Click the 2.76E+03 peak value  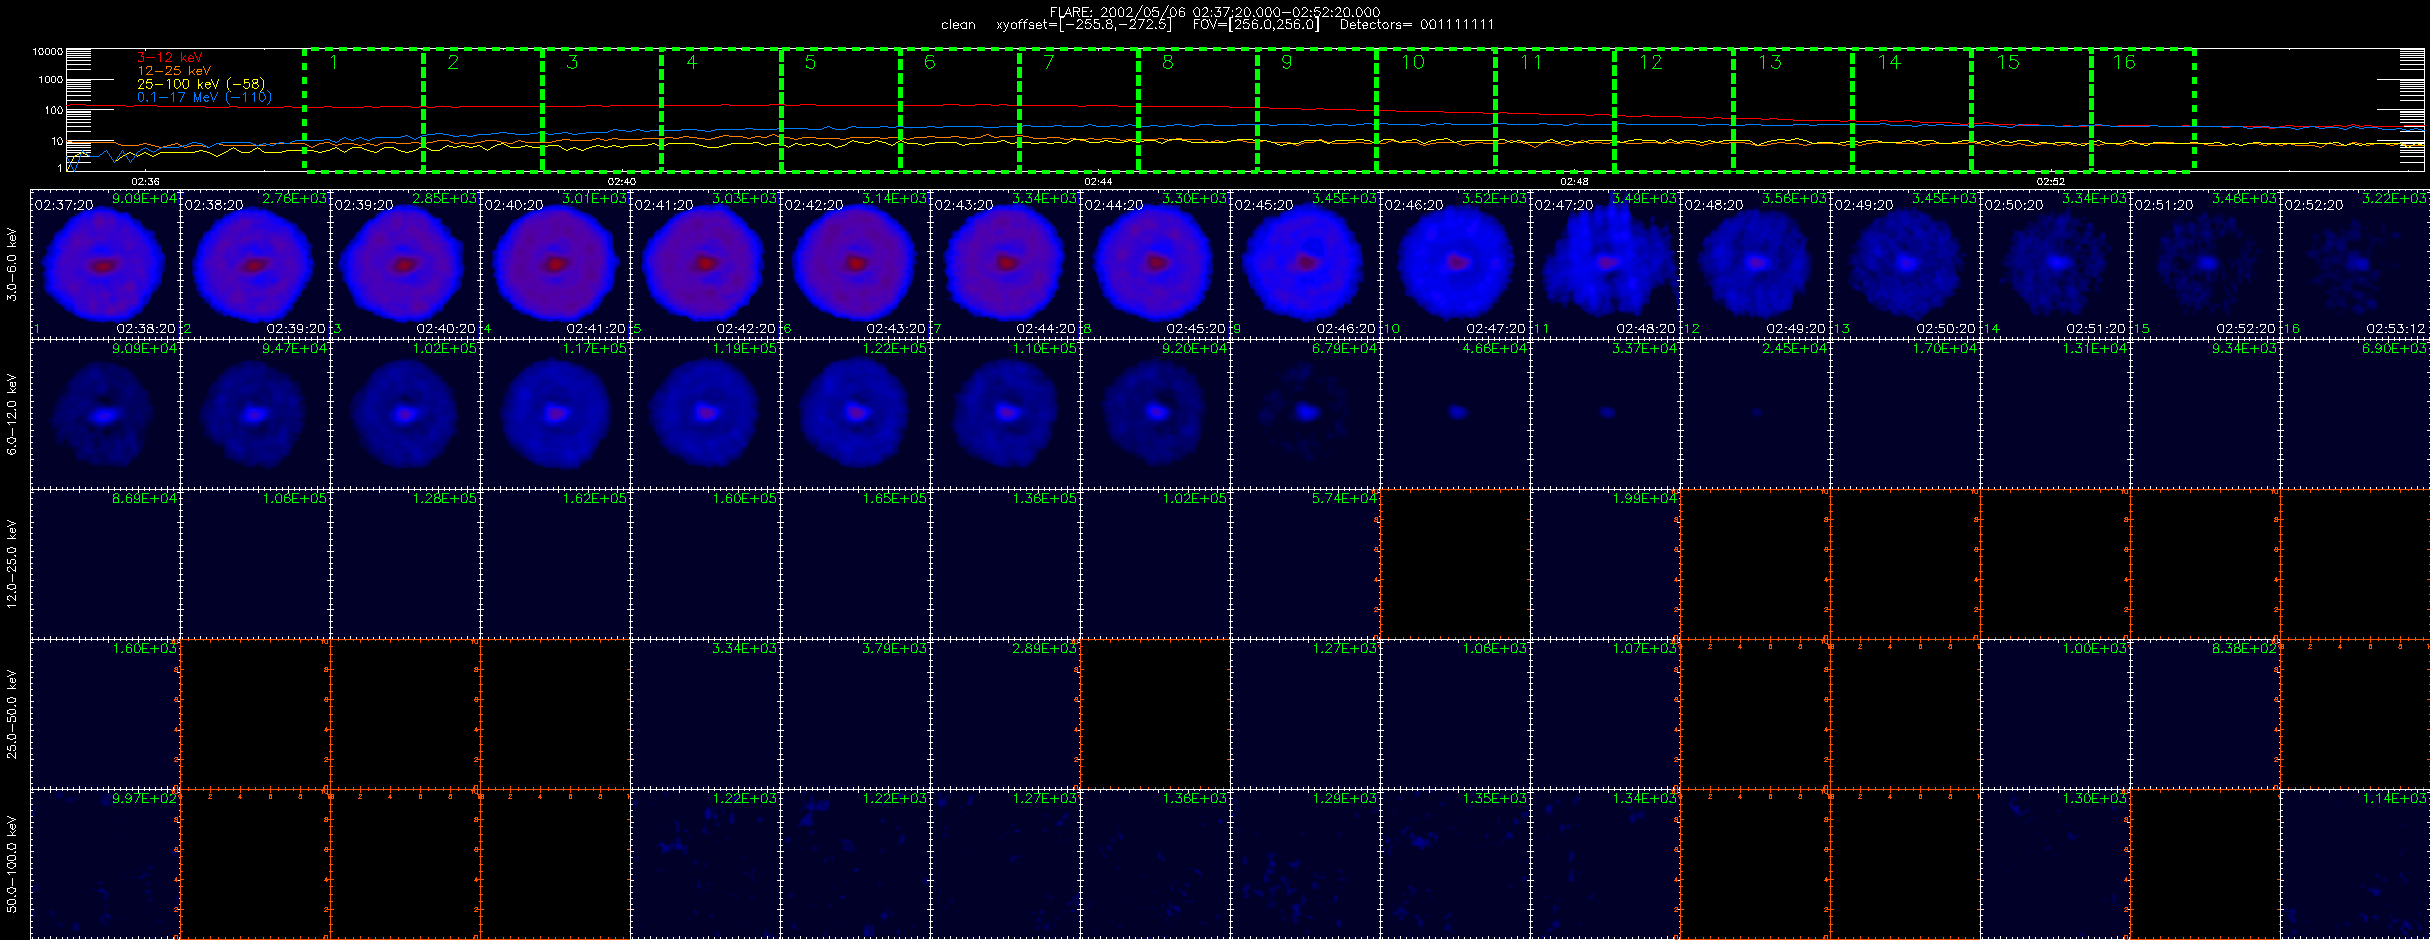(294, 198)
